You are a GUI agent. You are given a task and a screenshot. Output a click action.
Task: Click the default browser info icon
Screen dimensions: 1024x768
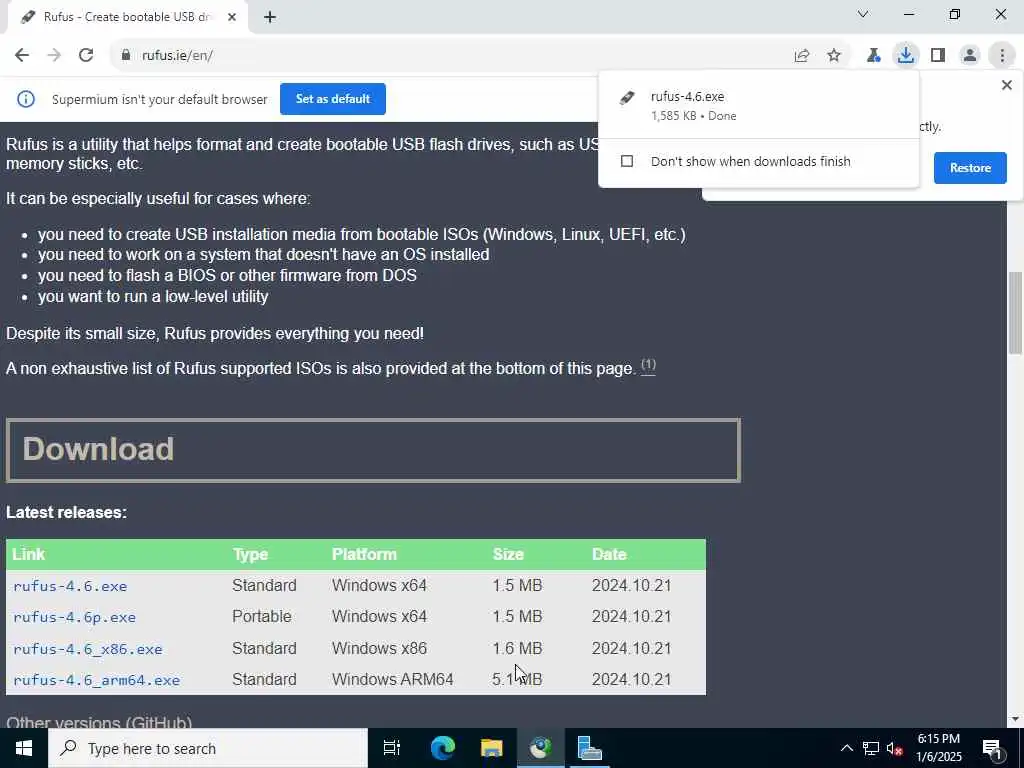(26, 99)
